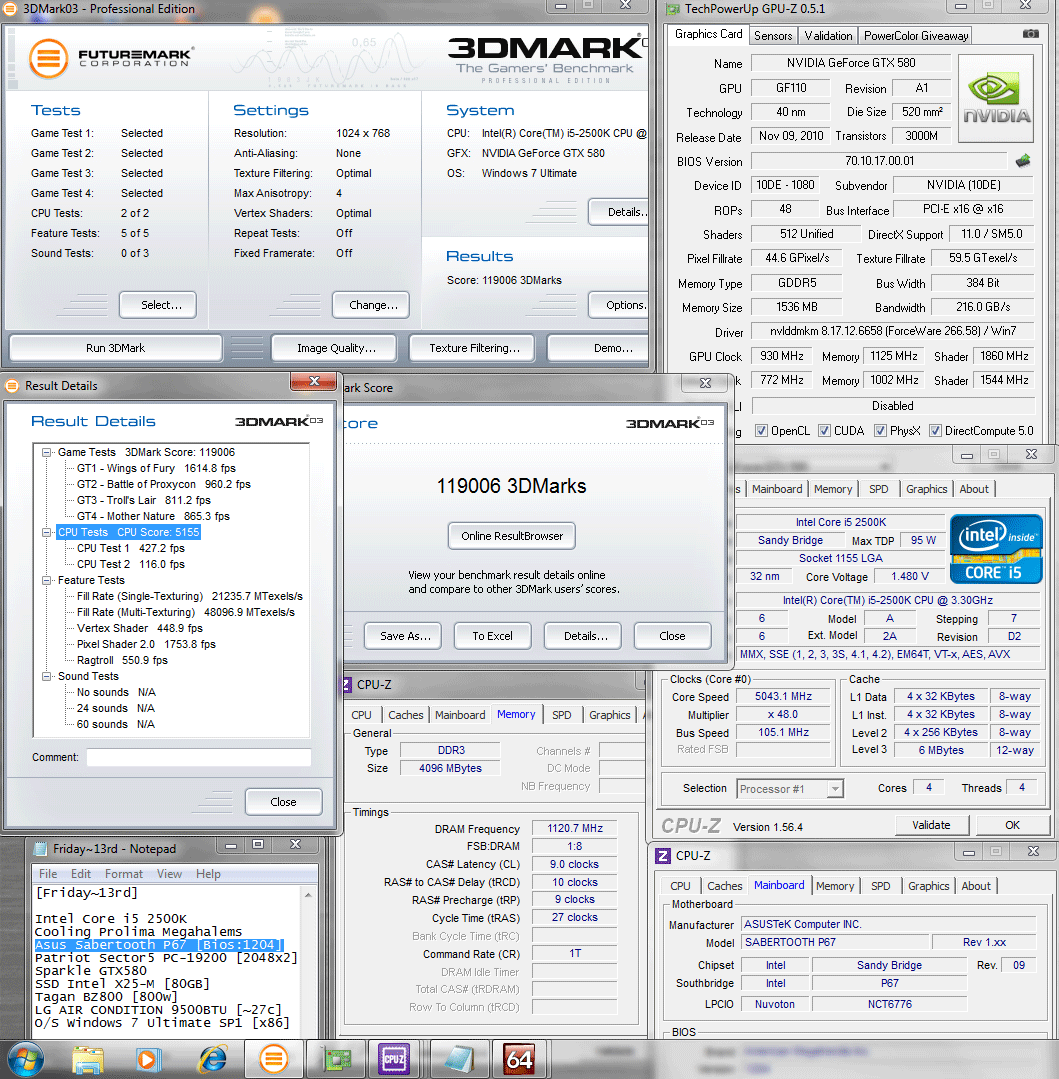
Task: Collapse the Feature Tests tree node
Action: 47,581
